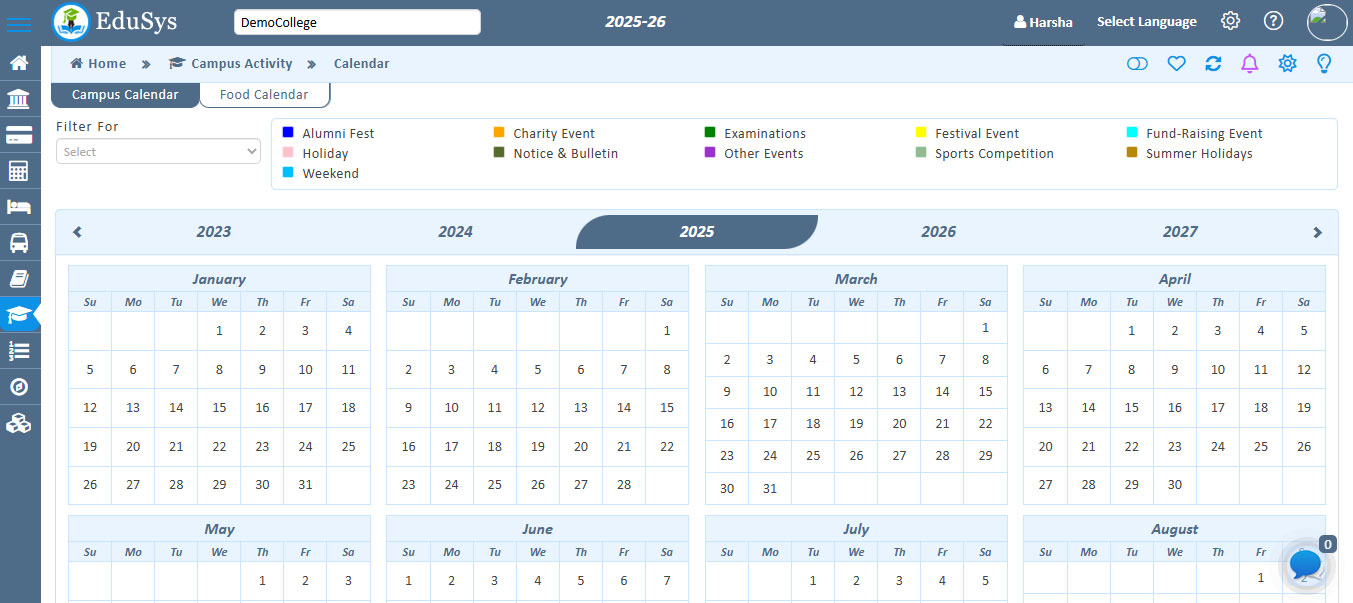Select the year 2026 in the calendar
The image size is (1353, 603).
[x=938, y=231]
